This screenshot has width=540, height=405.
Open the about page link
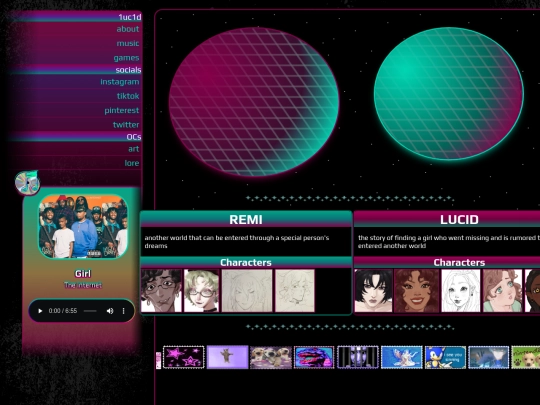pos(128,29)
